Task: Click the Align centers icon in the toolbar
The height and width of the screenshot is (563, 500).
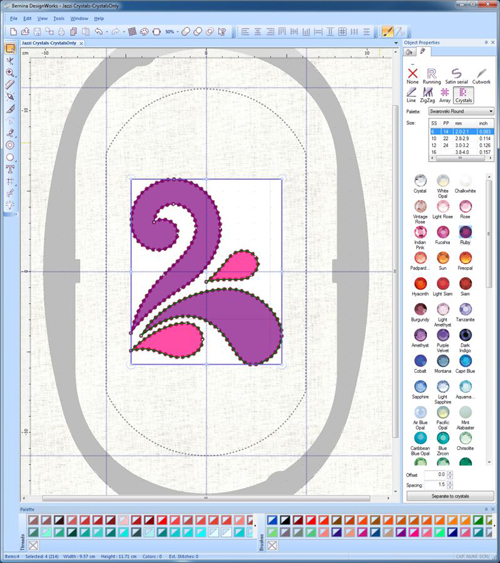Action: 258,32
